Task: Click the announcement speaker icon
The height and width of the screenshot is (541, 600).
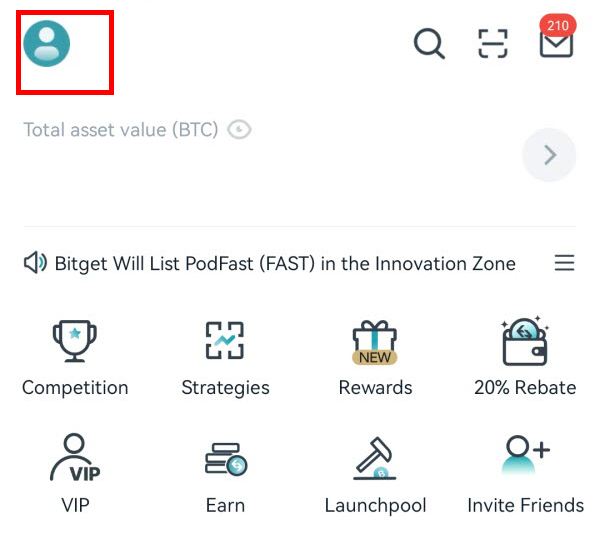Action: [x=35, y=263]
